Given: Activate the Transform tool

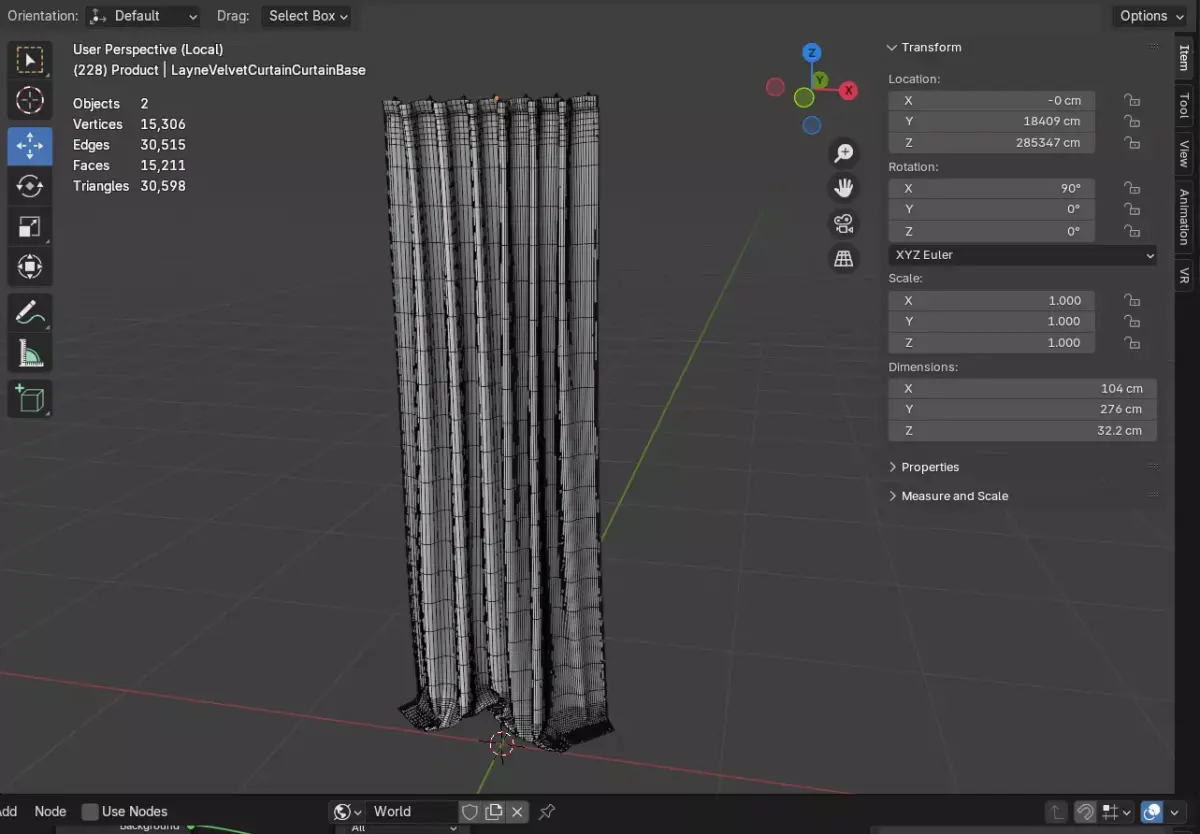Looking at the screenshot, I should click(30, 267).
